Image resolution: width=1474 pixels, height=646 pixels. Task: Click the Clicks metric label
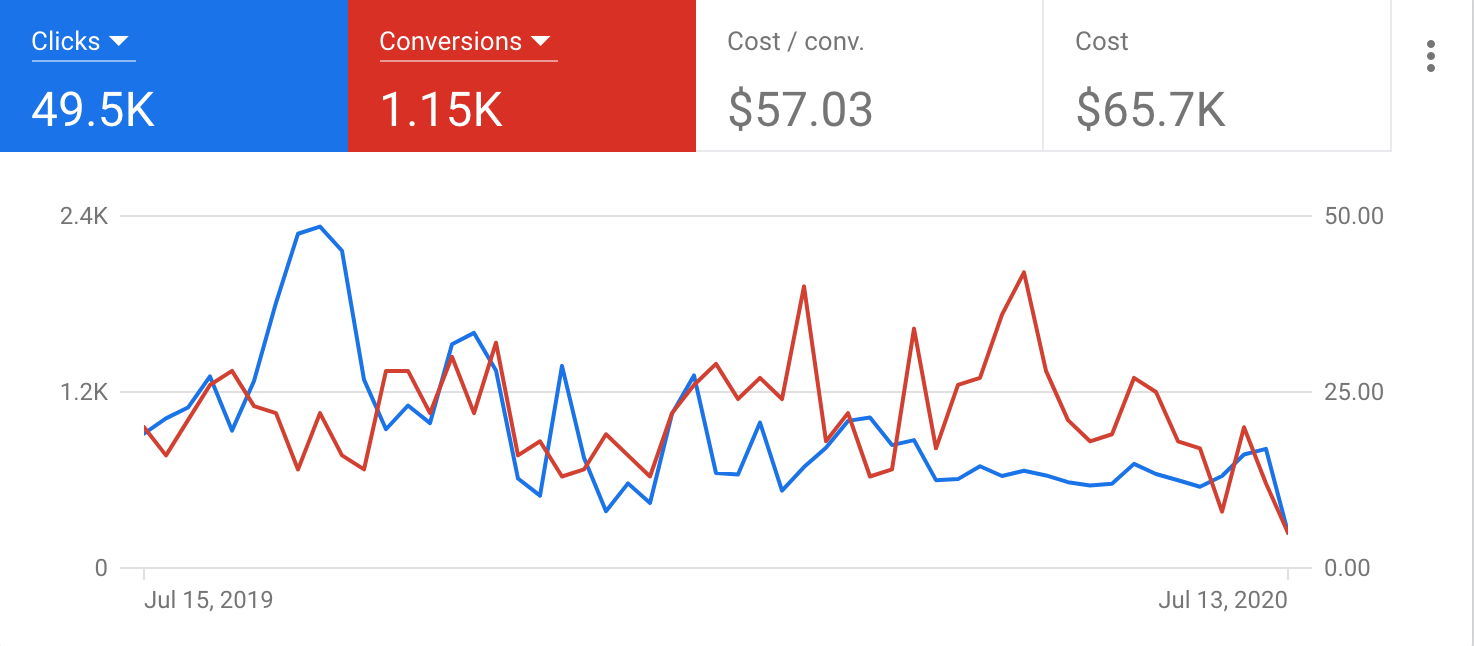66,42
